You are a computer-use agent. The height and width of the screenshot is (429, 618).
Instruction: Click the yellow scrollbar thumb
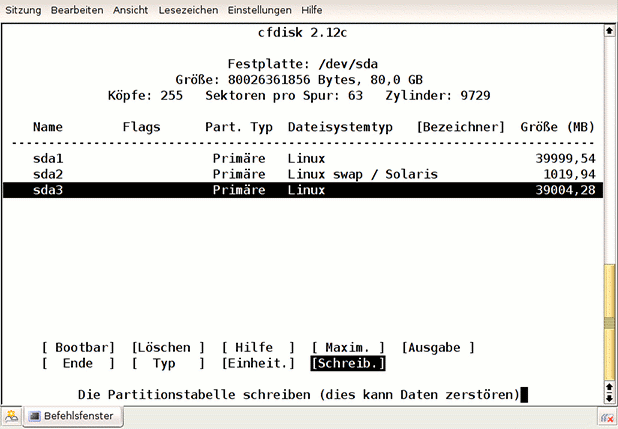[x=609, y=321]
